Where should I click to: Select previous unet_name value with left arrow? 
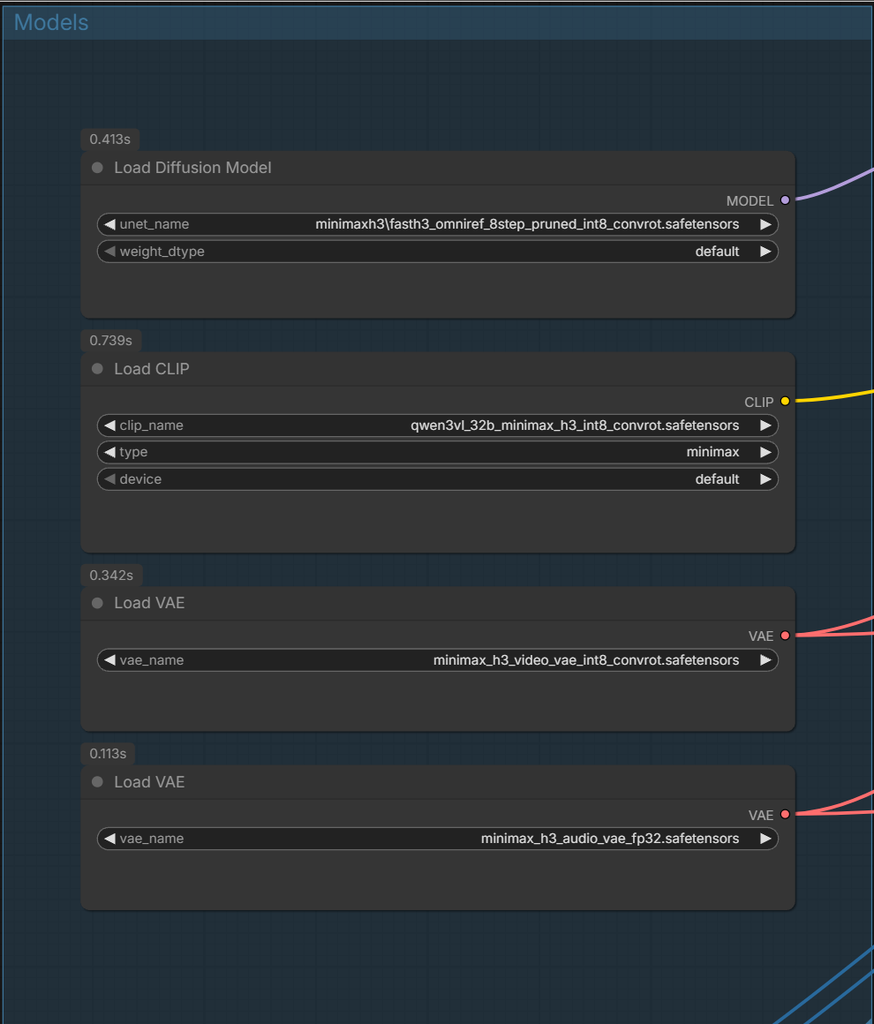pos(110,225)
